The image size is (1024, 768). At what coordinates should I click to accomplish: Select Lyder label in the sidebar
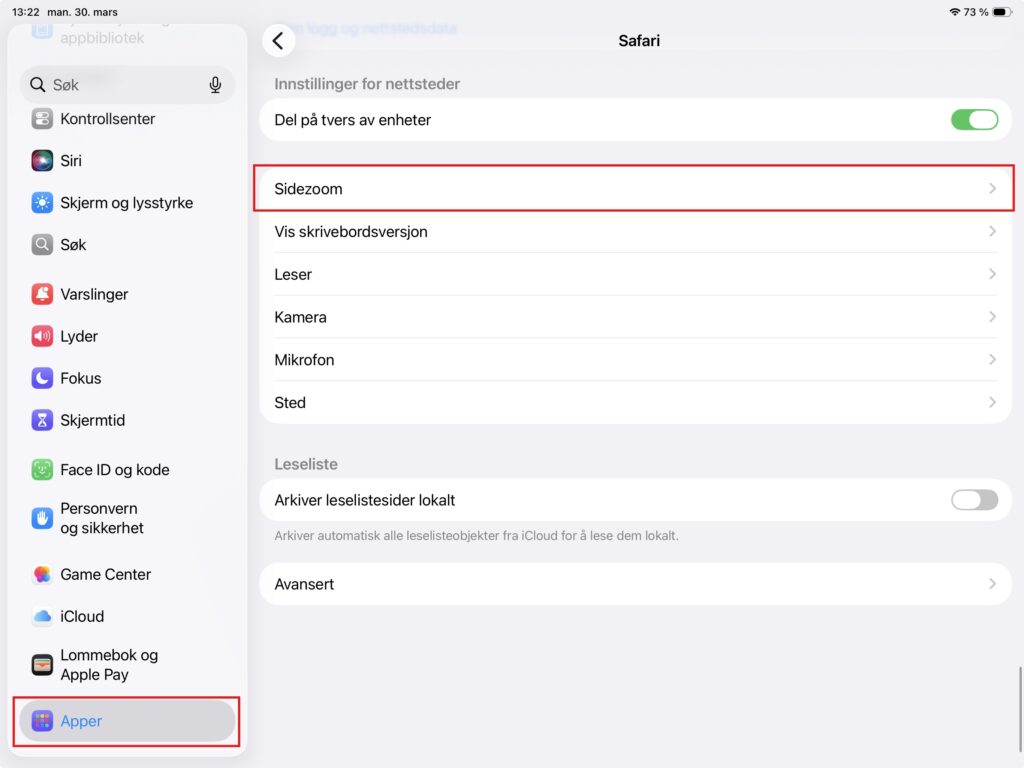click(x=79, y=336)
